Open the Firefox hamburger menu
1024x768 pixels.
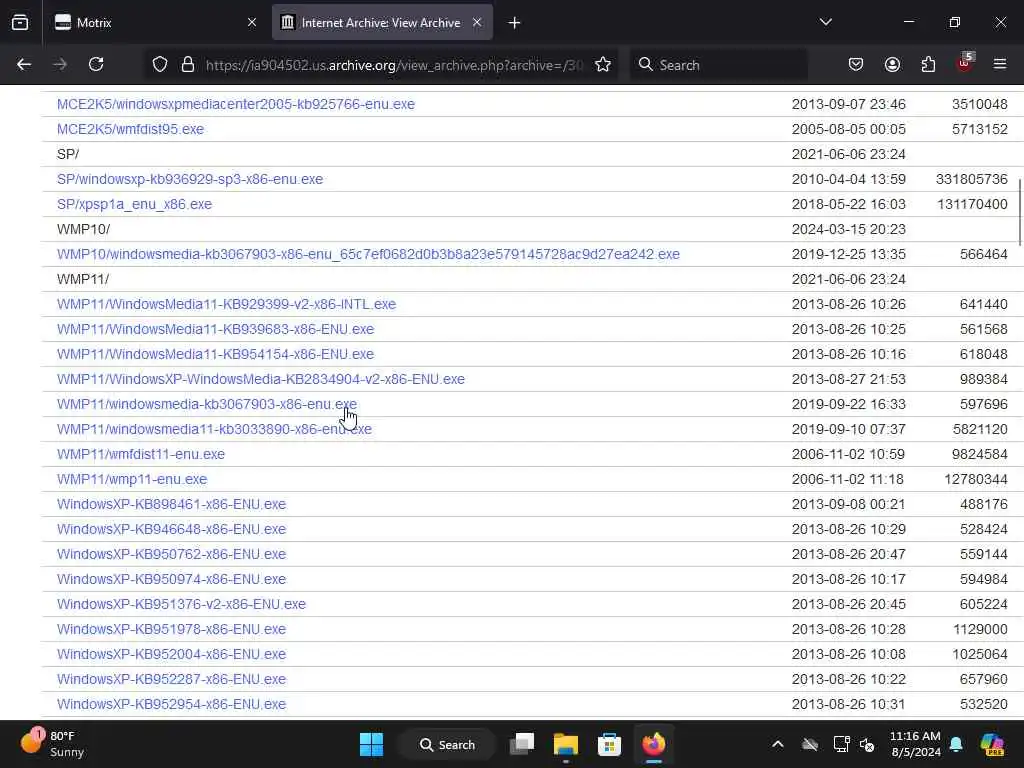click(x=1000, y=64)
